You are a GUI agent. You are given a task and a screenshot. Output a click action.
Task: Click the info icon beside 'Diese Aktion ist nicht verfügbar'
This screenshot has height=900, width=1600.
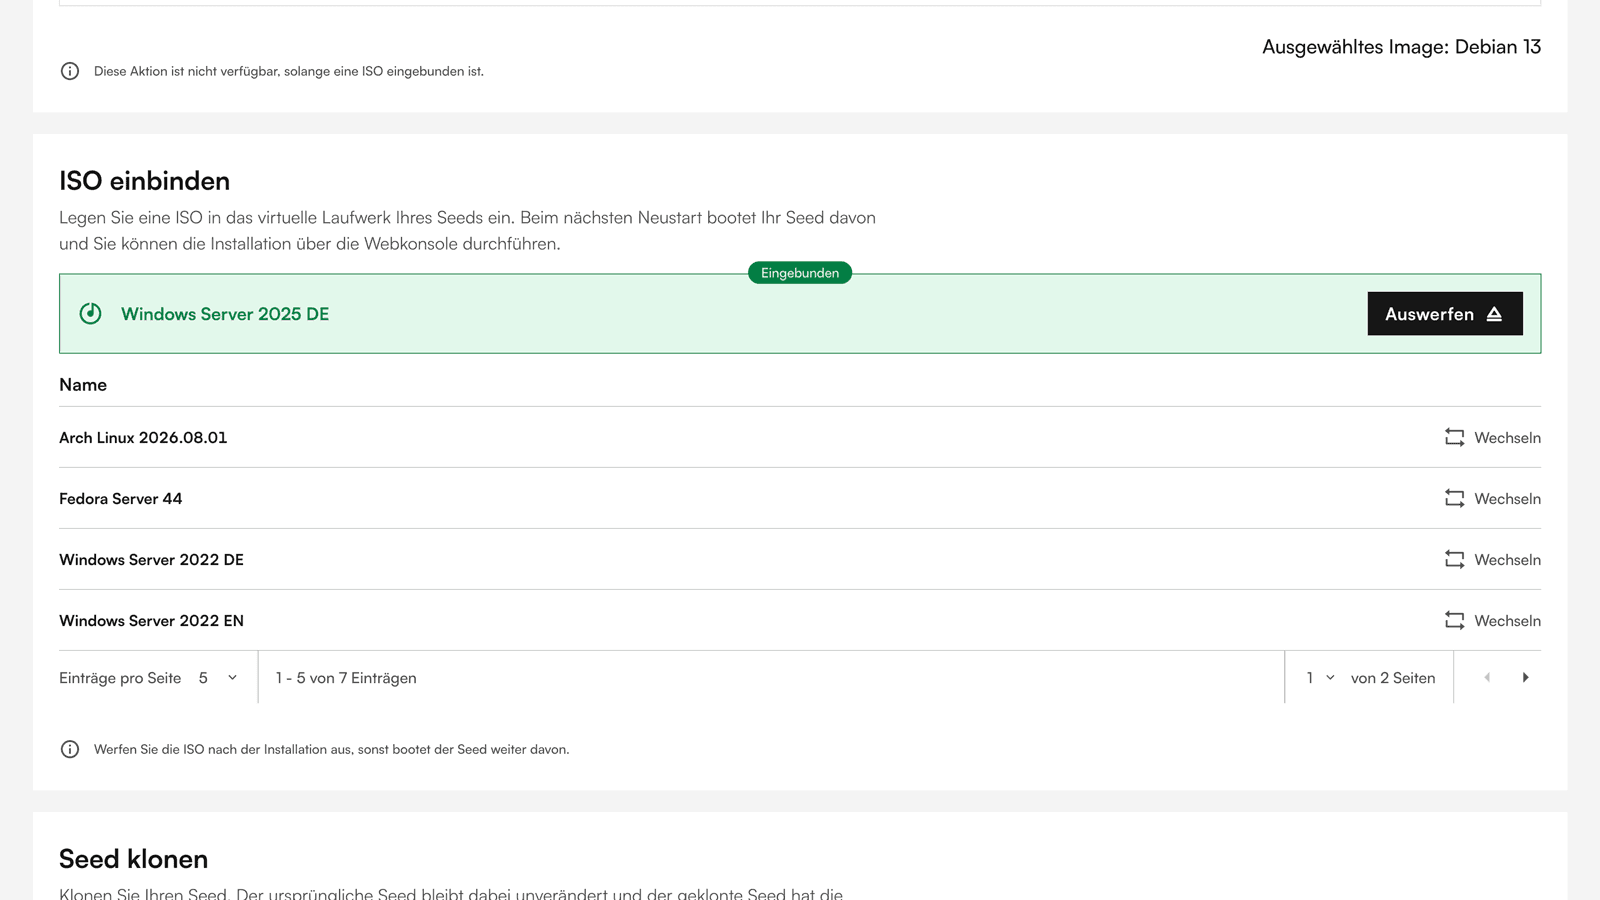[70, 71]
